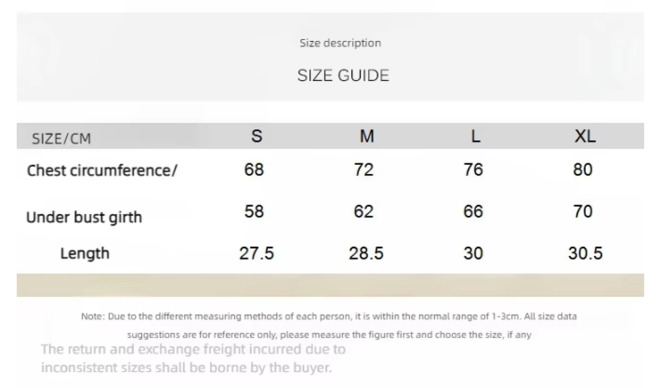The image size is (660, 388).
Task: Click the Under bust girth row label
Action: tap(84, 217)
